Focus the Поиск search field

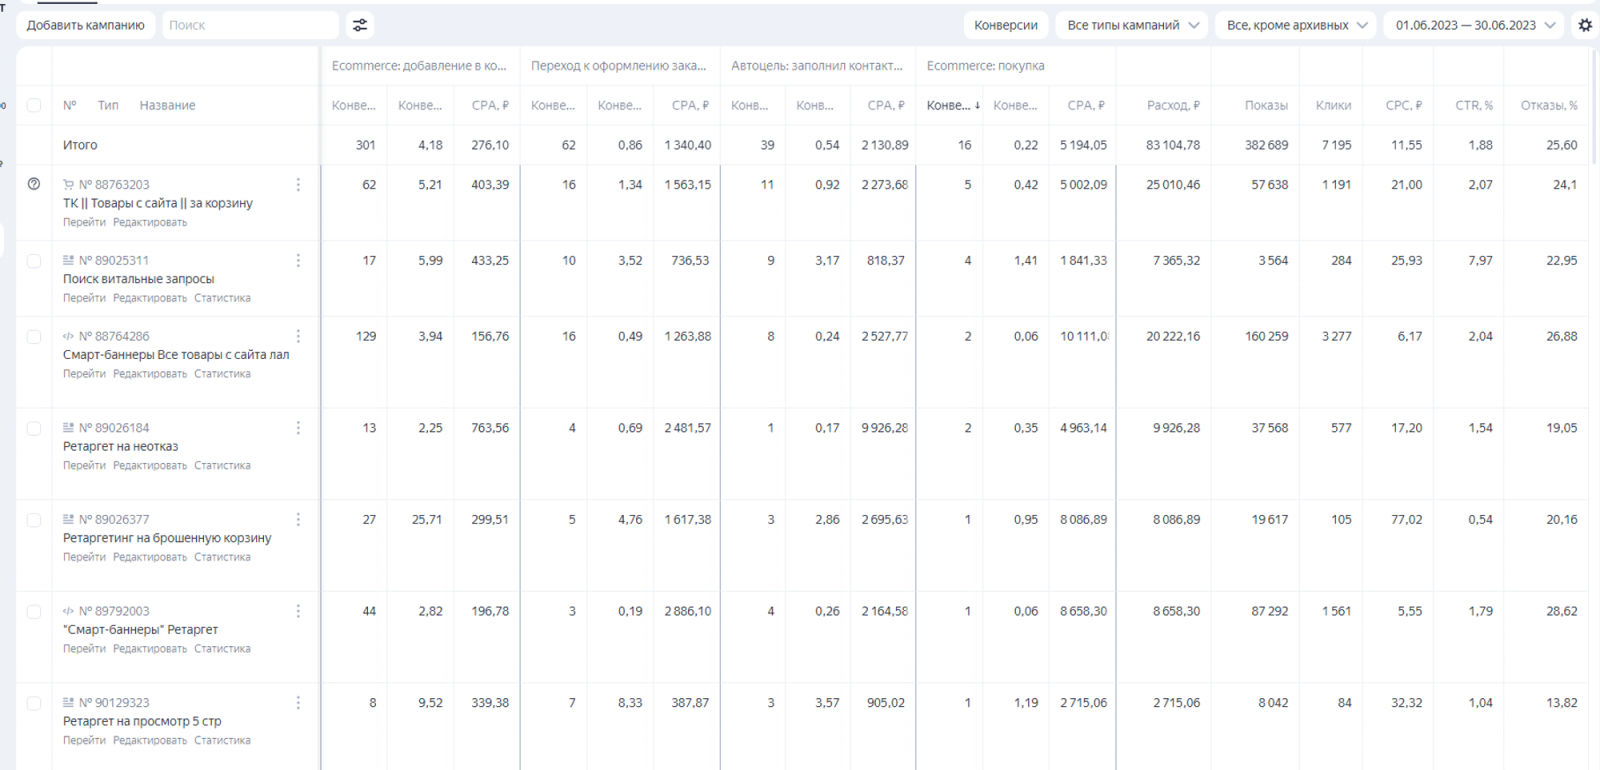pyautogui.click(x=250, y=25)
